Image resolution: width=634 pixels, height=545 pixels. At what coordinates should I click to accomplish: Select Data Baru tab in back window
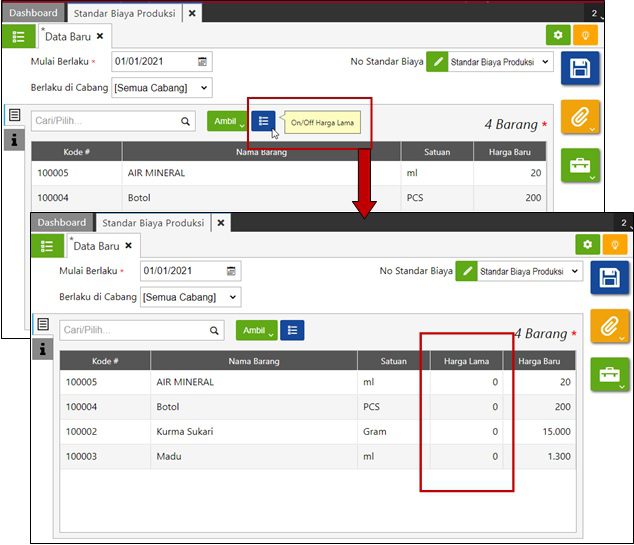[68, 37]
